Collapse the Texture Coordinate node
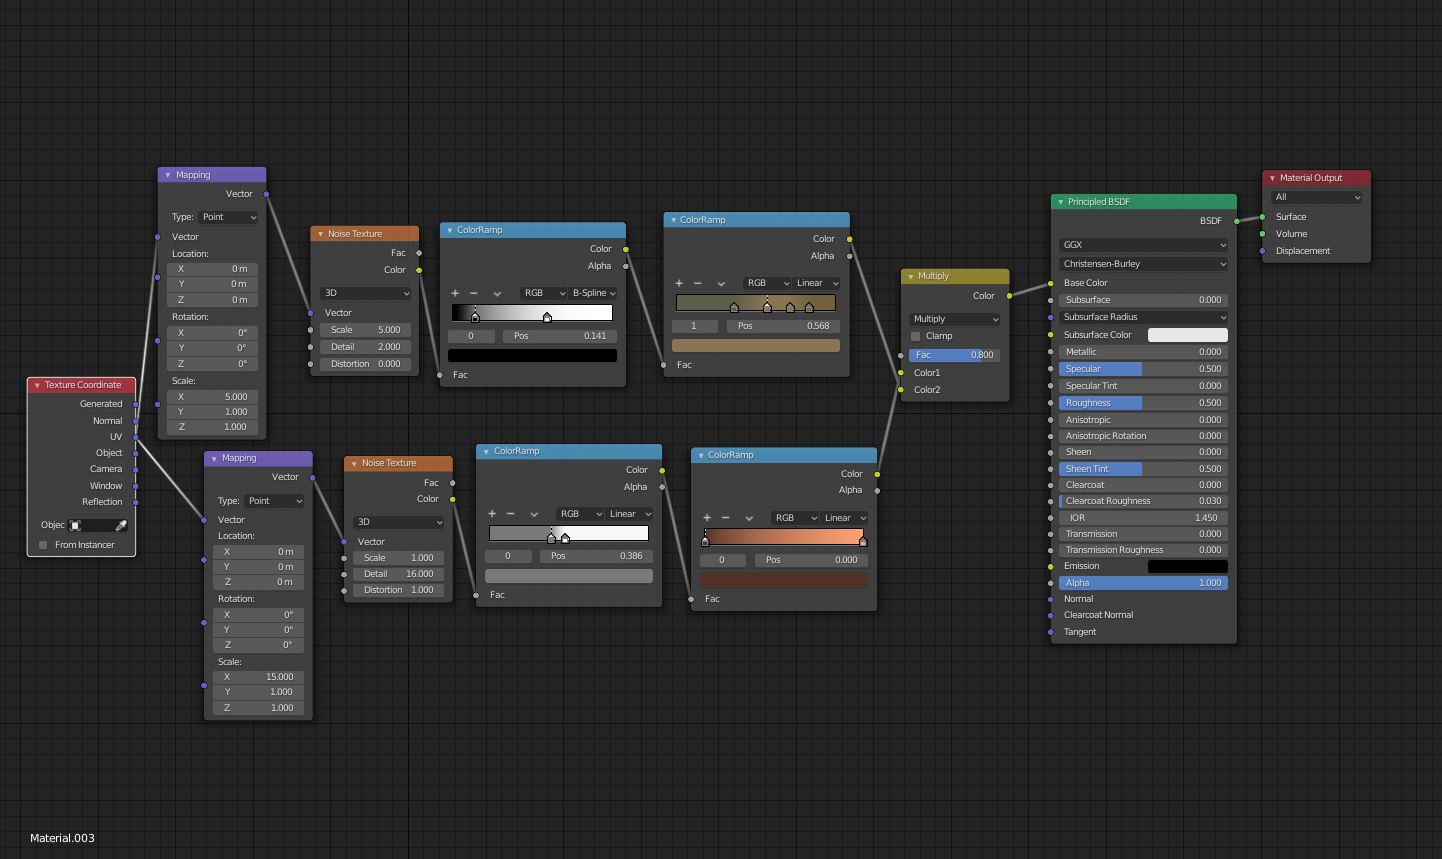This screenshot has width=1442, height=859. pyautogui.click(x=37, y=385)
